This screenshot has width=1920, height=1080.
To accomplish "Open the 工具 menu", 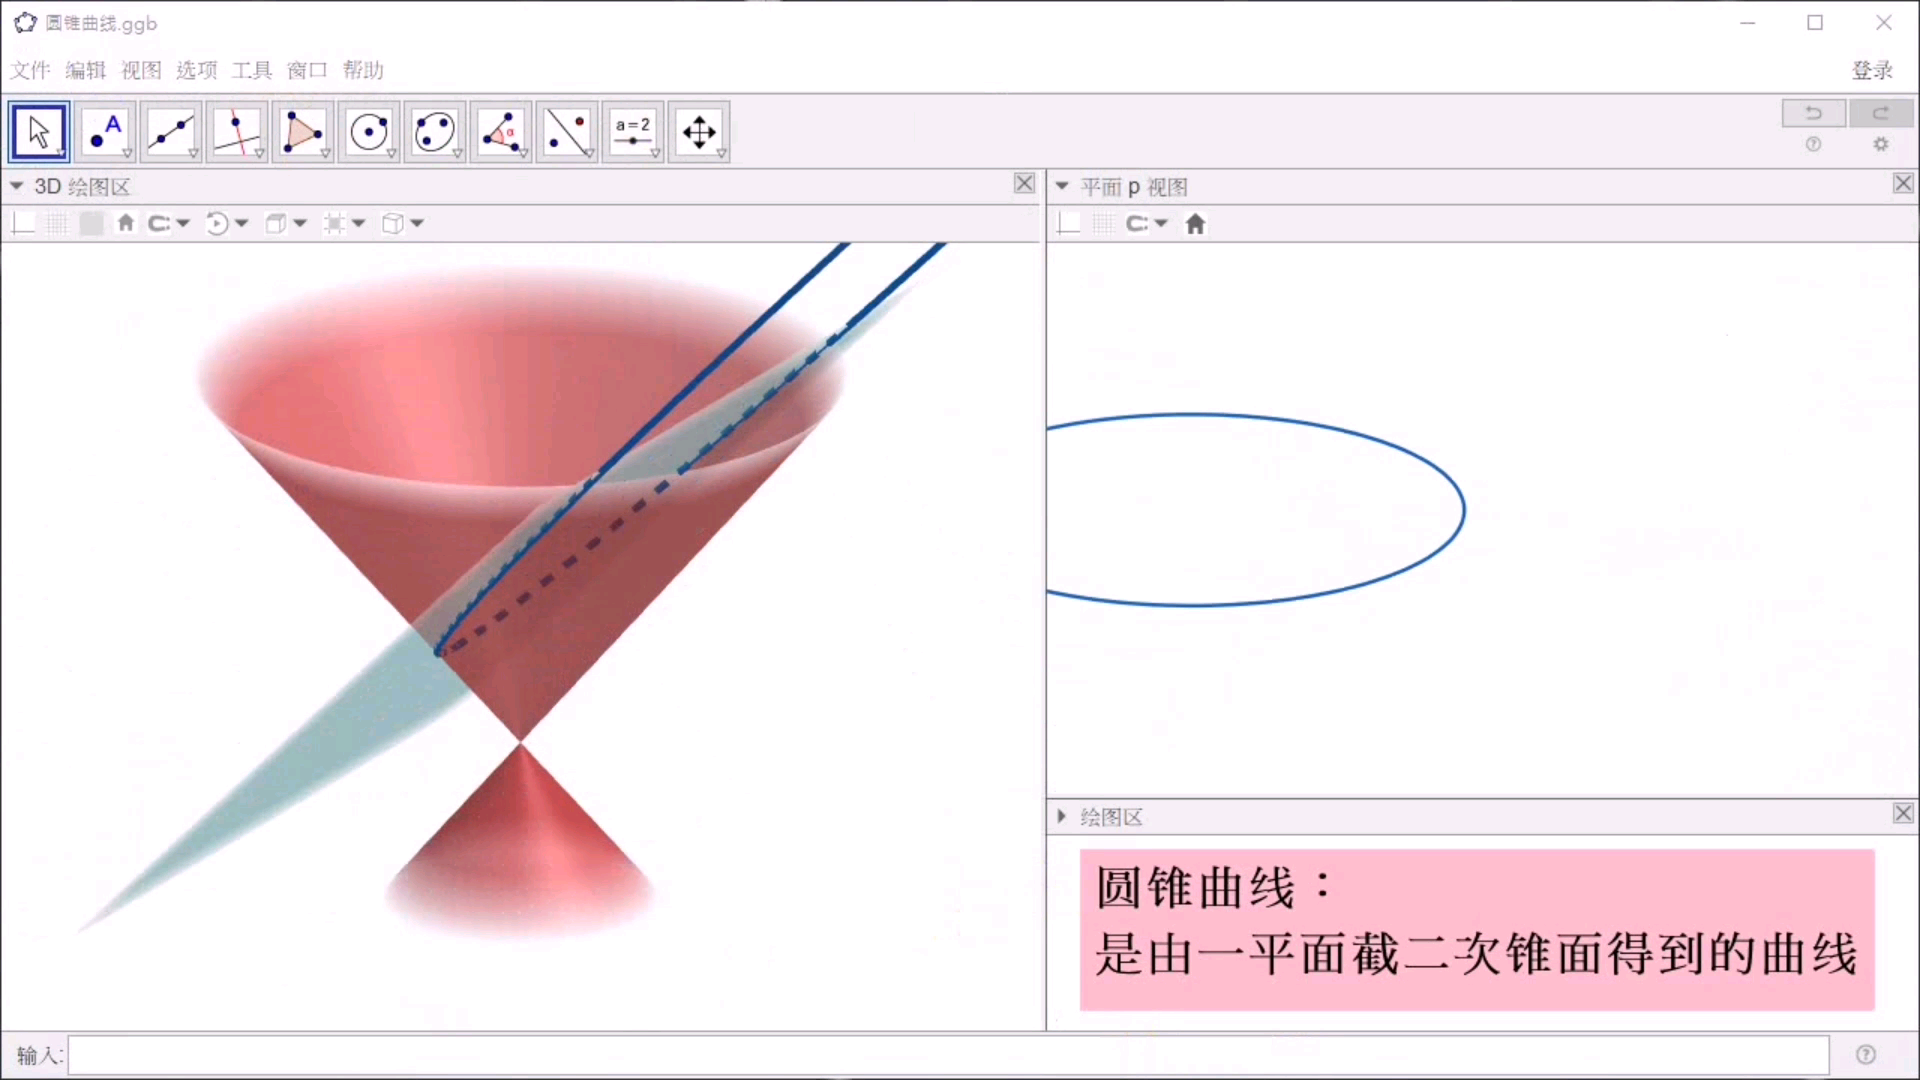I will click(250, 70).
